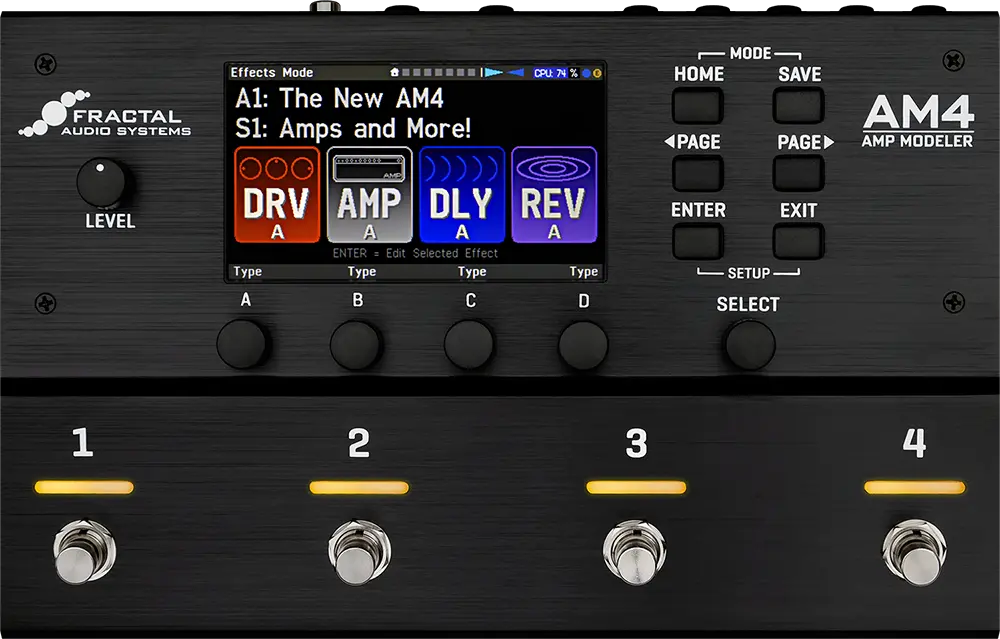Click the Fractal Audio Systems logo
Viewport: 1000px width, 639px height.
click(105, 115)
